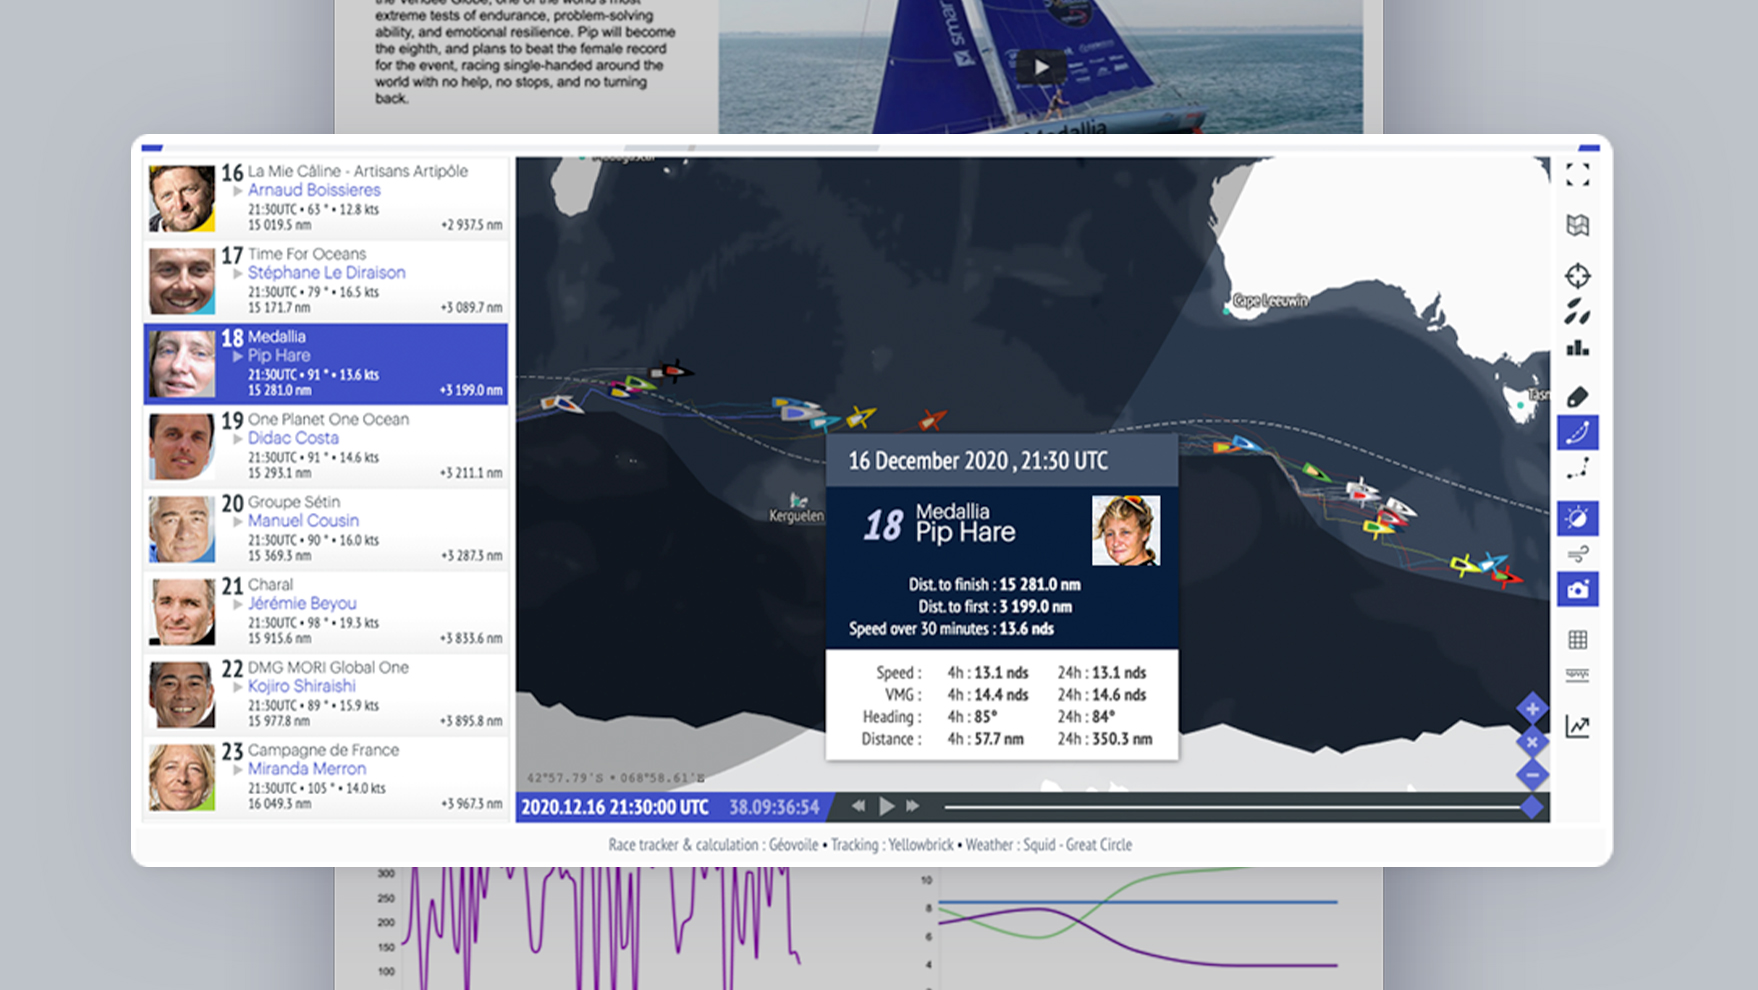Viewport: 1758px width, 990px height.
Task: Expand Arnaud Boissieres entry arrow
Action: (238, 190)
